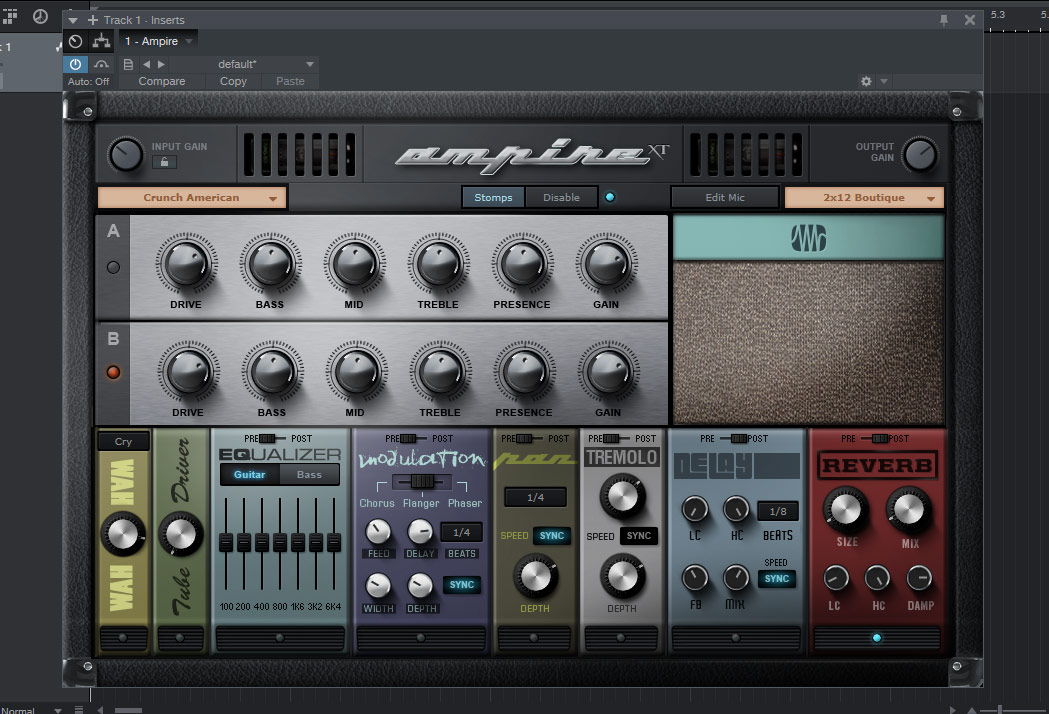
Task: Click the Edit Mic button
Action: pos(725,197)
